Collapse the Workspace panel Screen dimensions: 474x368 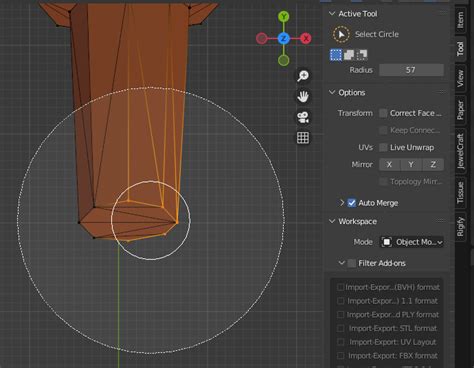pos(332,221)
